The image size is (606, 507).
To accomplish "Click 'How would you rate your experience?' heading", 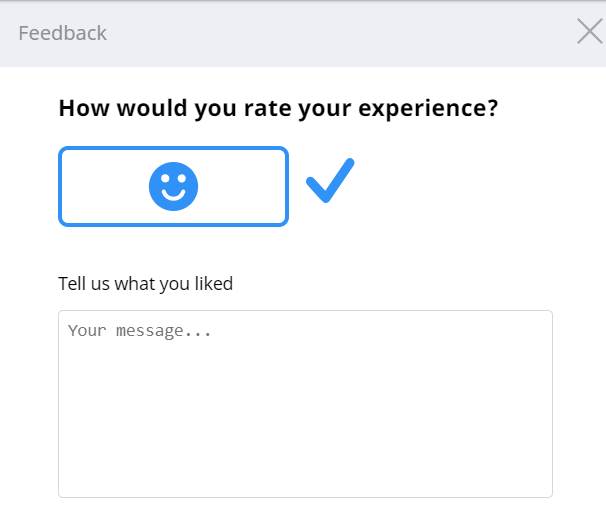I will coord(278,108).
